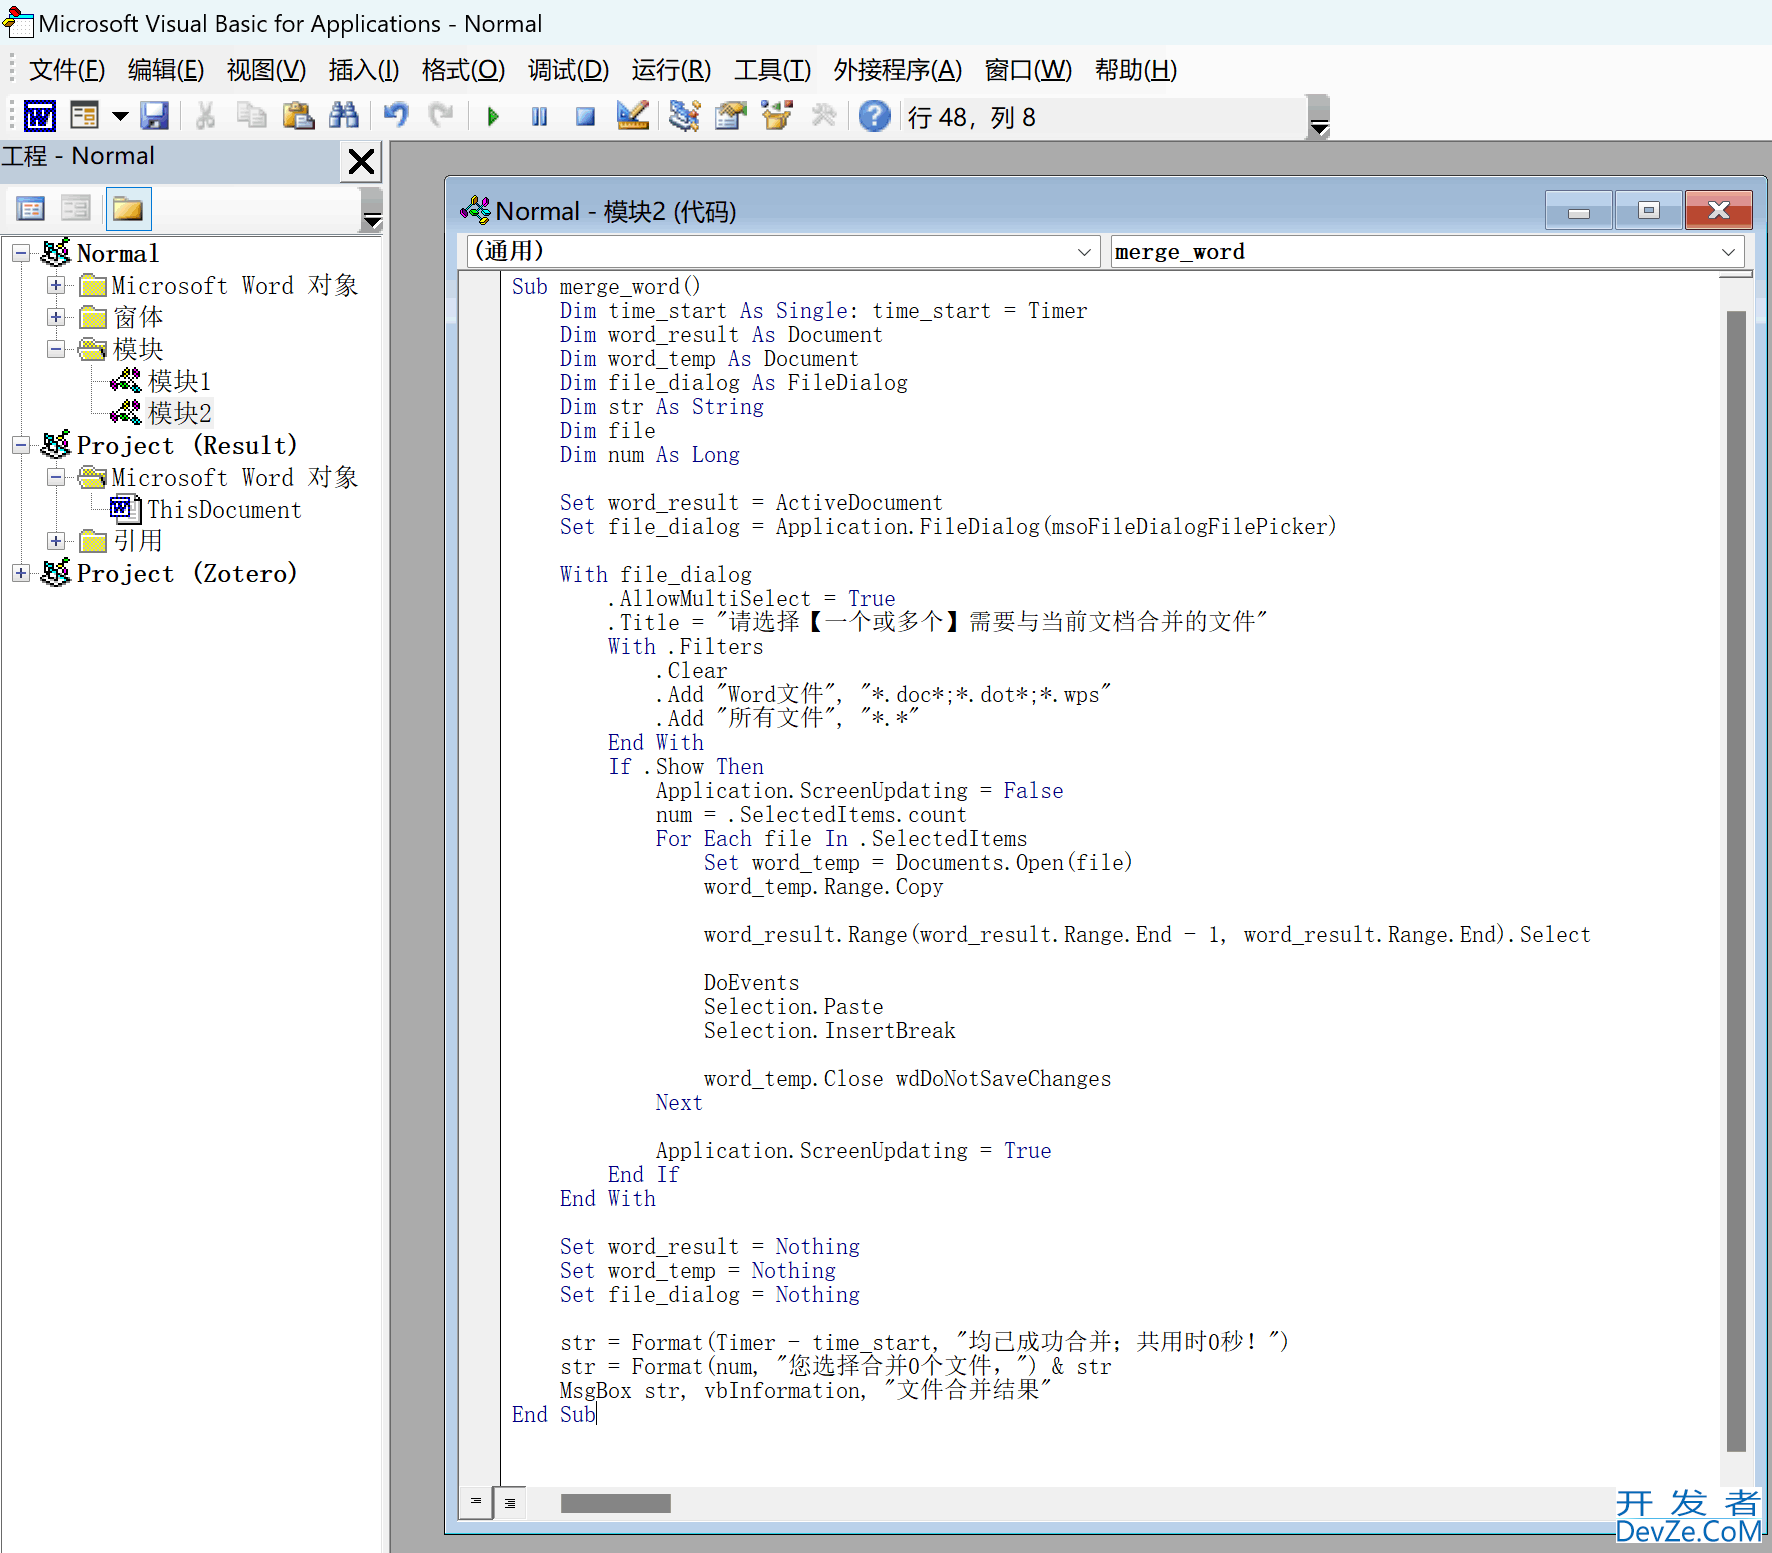The width and height of the screenshot is (1772, 1553).
Task: Open the 文件(F) menu
Action: coord(67,70)
